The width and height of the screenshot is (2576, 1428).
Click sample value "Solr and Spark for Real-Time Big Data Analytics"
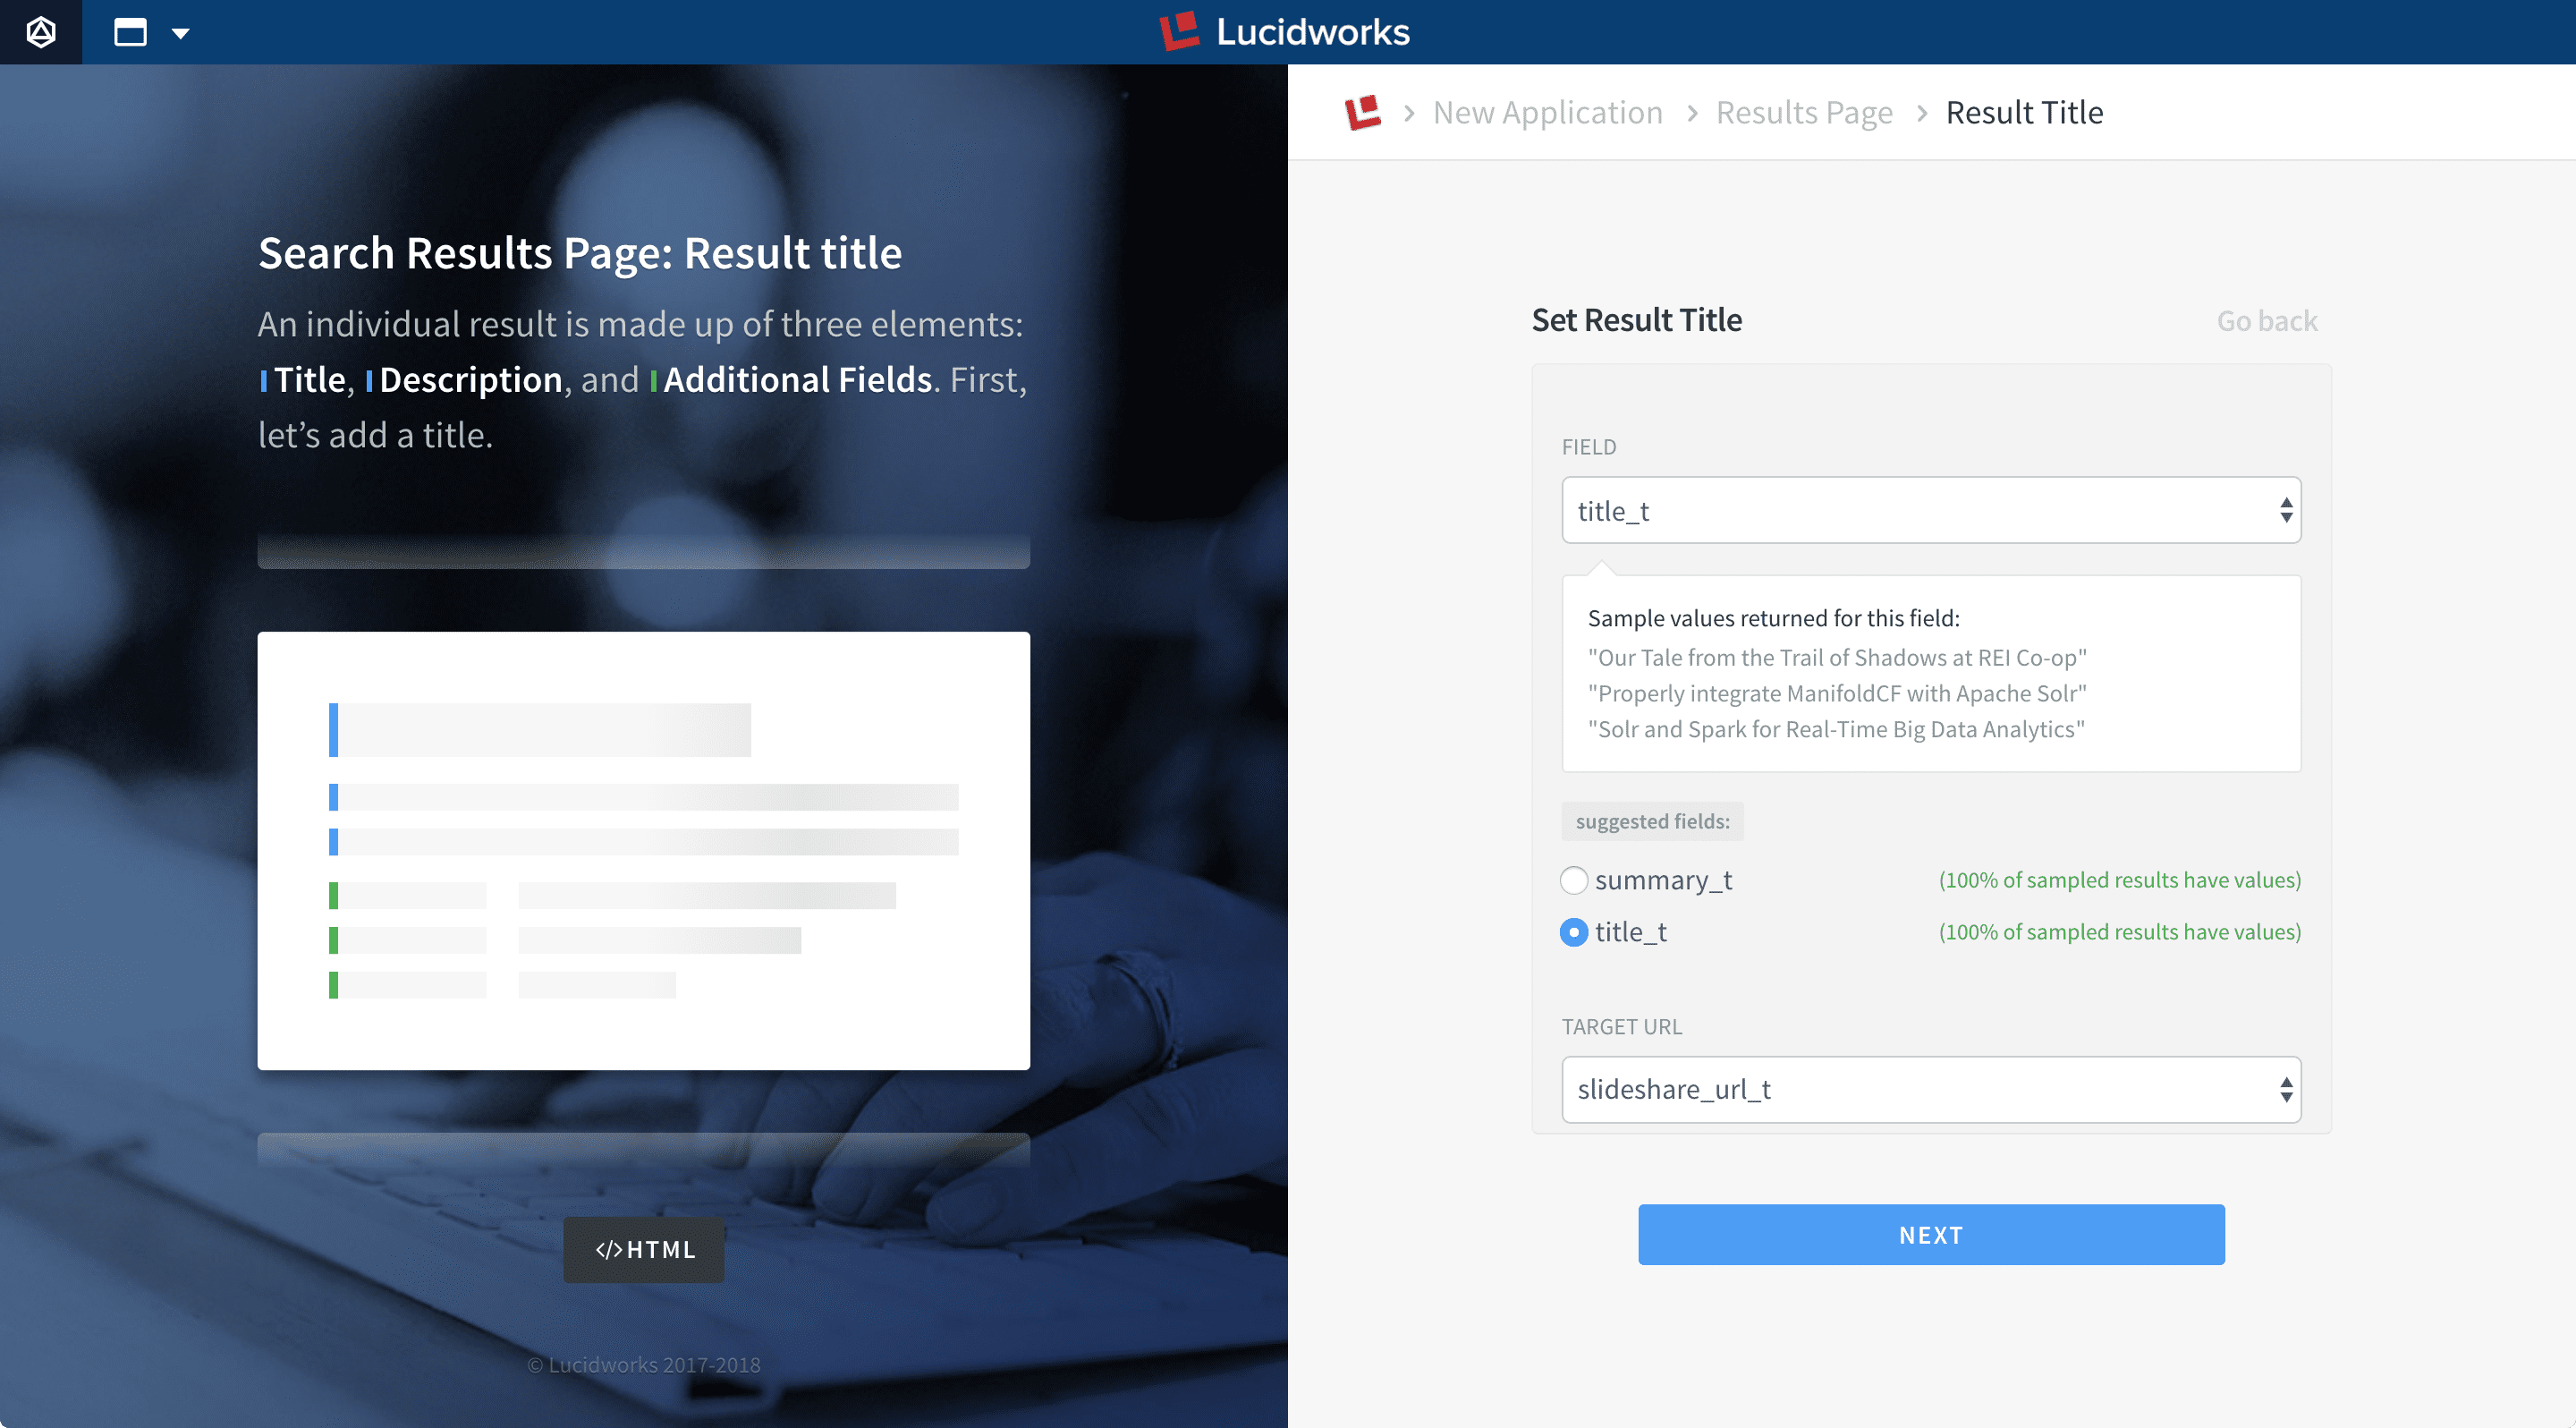coord(1836,729)
